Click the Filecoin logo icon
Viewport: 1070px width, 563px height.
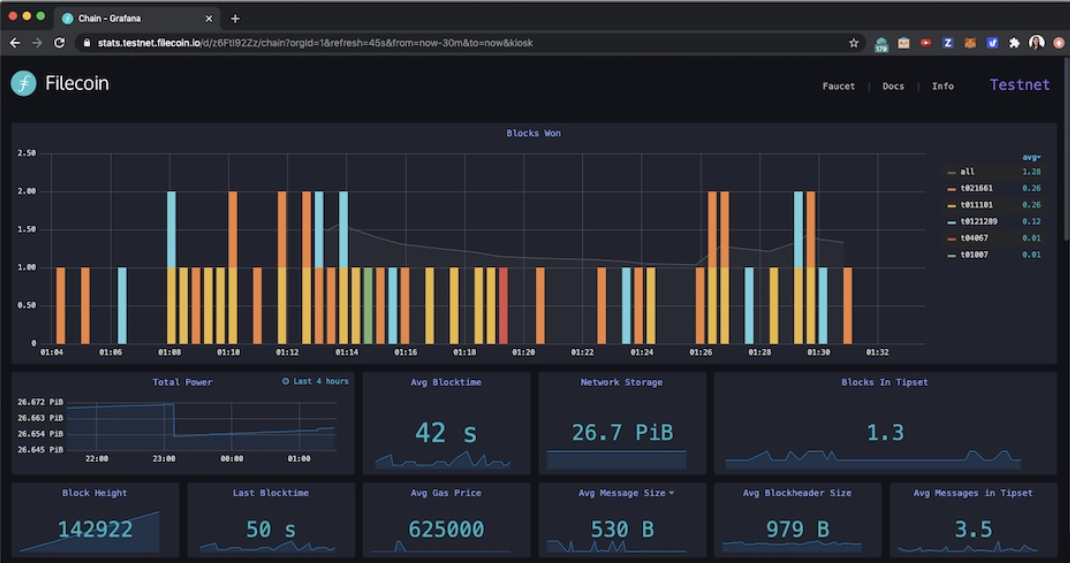click(23, 83)
